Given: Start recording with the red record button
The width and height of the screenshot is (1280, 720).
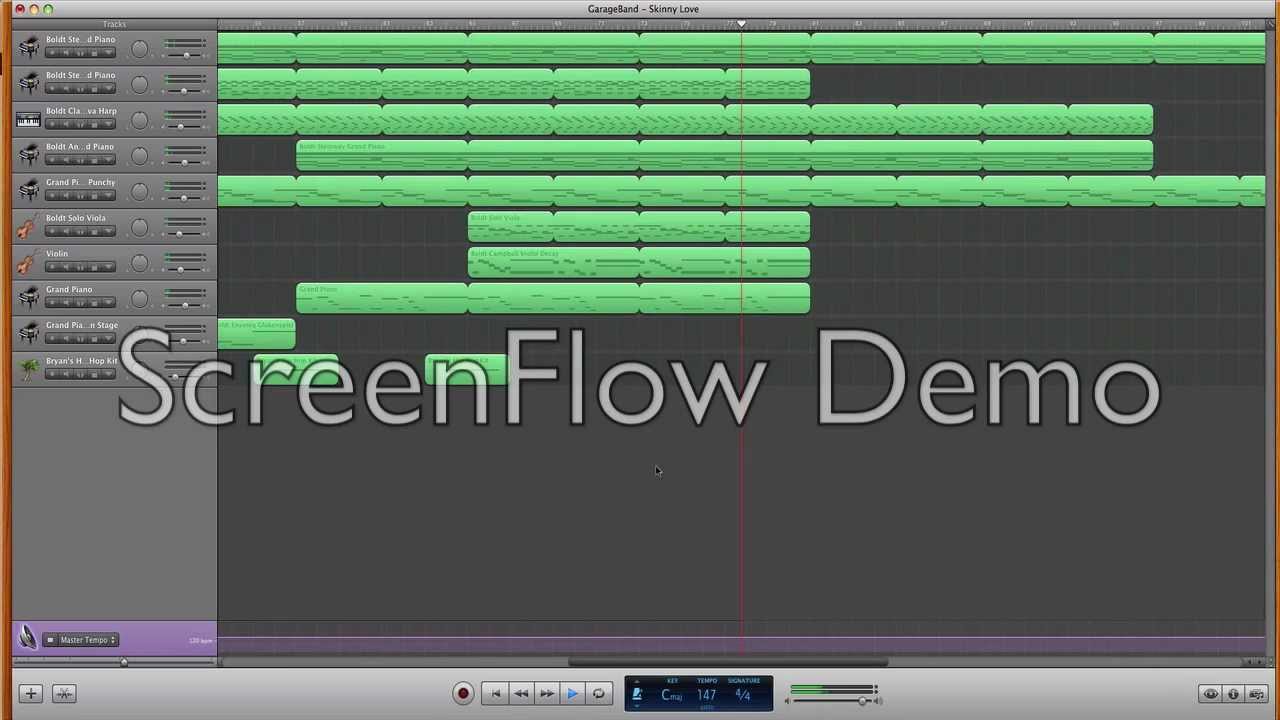Looking at the screenshot, I should (x=463, y=693).
